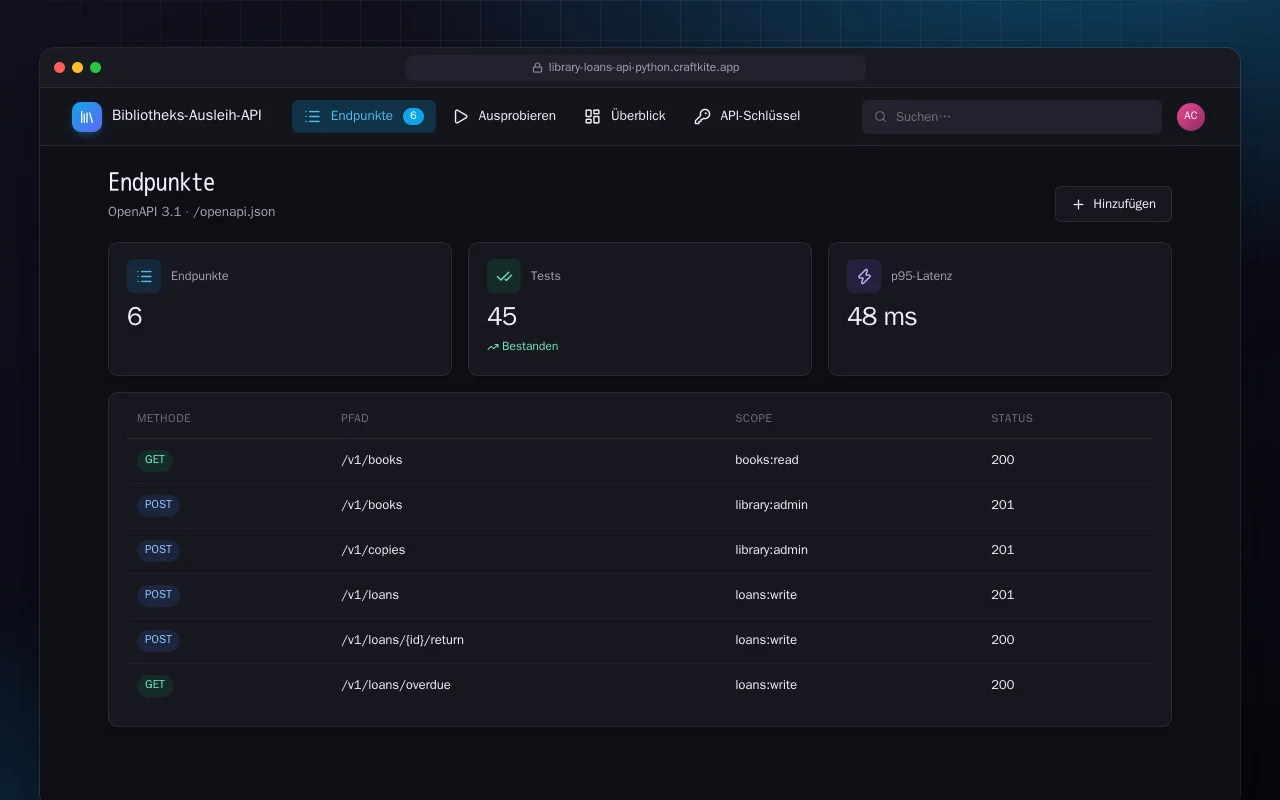This screenshot has height=800, width=1280.
Task: Click library:admin scope in /v1/copies row
Action: [771, 550]
